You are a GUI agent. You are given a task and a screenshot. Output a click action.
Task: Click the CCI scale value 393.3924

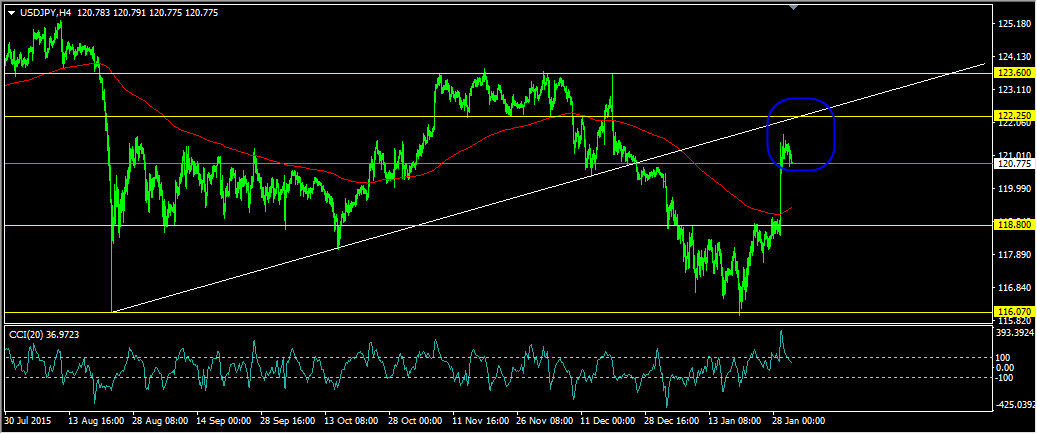click(x=1016, y=332)
